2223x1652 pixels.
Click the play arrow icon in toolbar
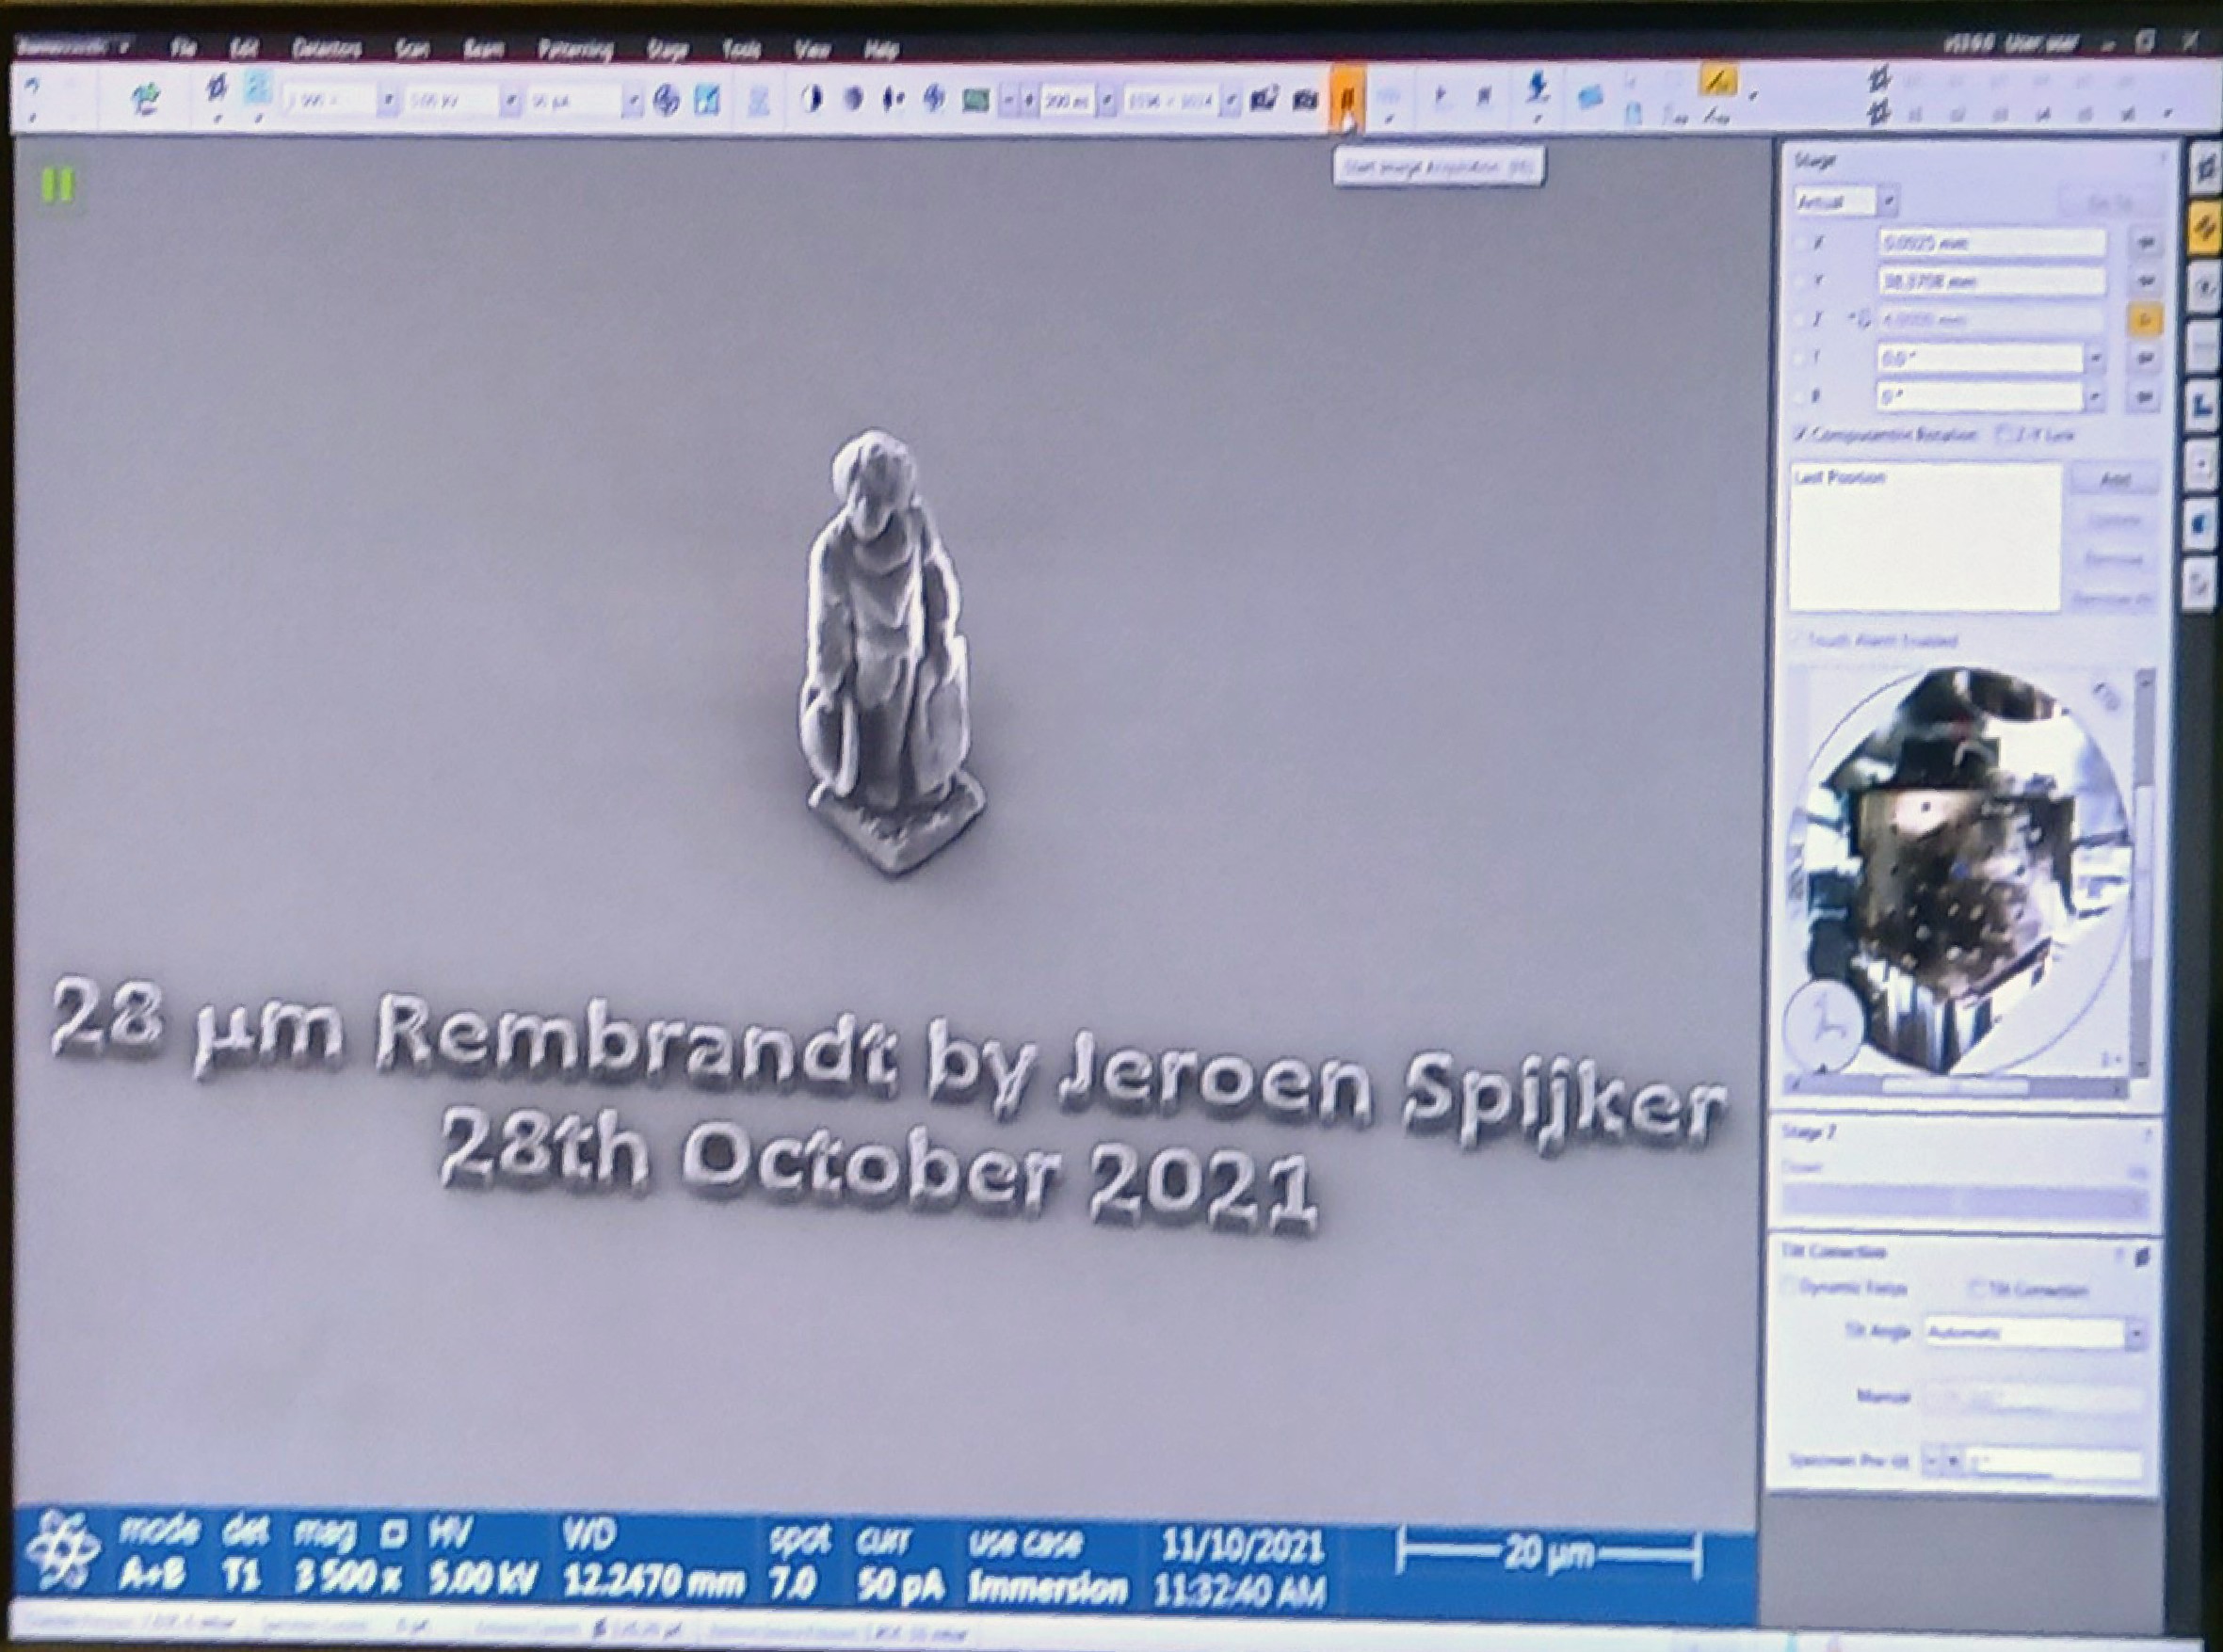point(1441,96)
